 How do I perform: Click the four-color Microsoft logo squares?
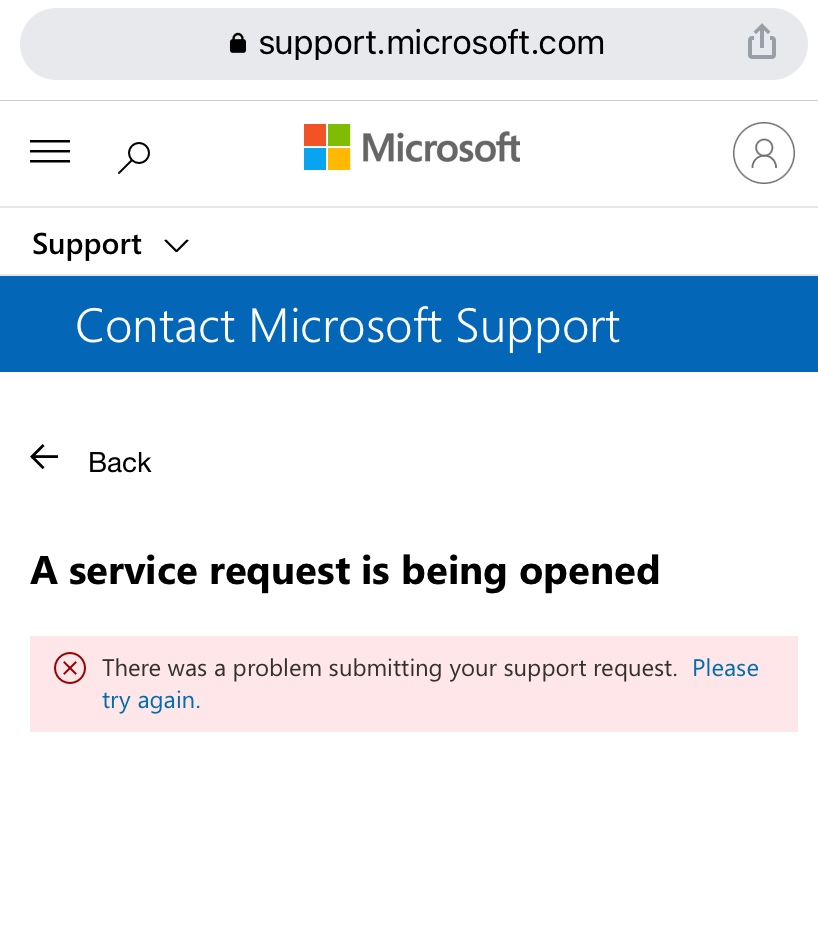327,147
